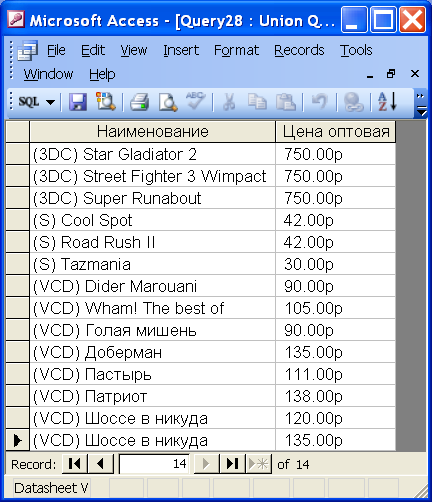Open the Insert menu

(x=181, y=50)
